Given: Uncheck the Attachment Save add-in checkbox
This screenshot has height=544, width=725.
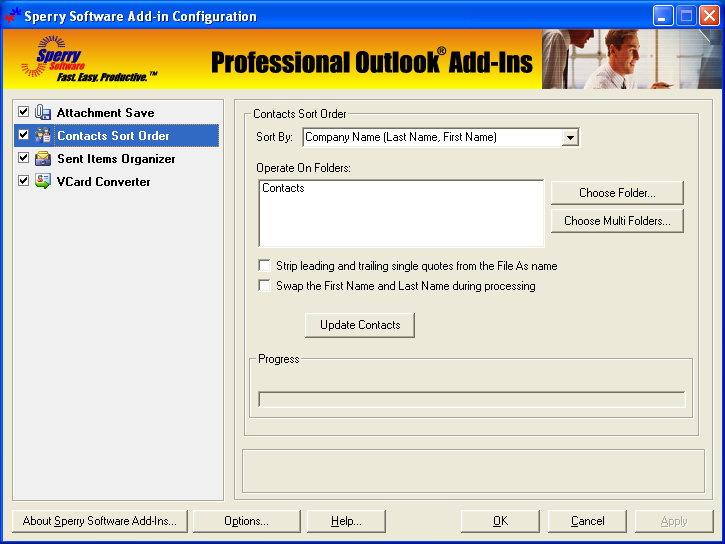Looking at the screenshot, I should pos(24,111).
